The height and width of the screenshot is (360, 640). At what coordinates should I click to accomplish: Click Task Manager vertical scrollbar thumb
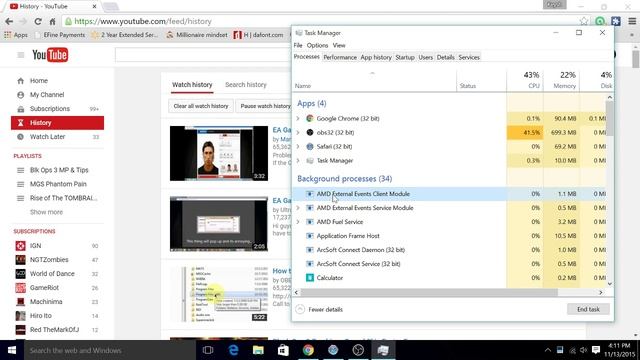coord(609,118)
